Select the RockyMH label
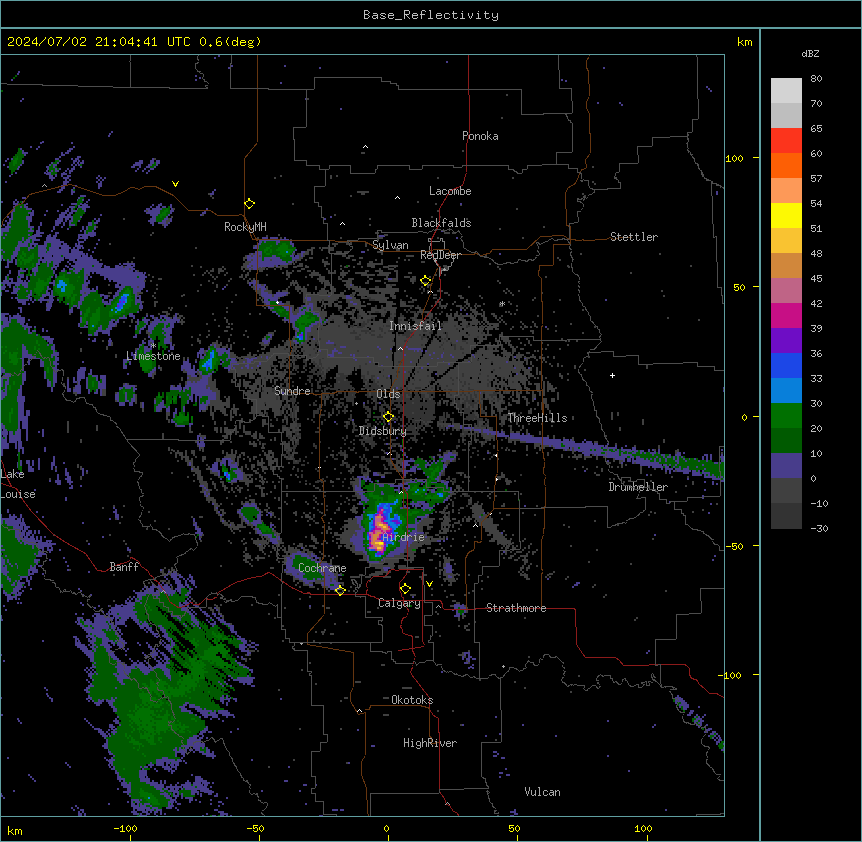Screen dimensions: 862x842 point(245,227)
